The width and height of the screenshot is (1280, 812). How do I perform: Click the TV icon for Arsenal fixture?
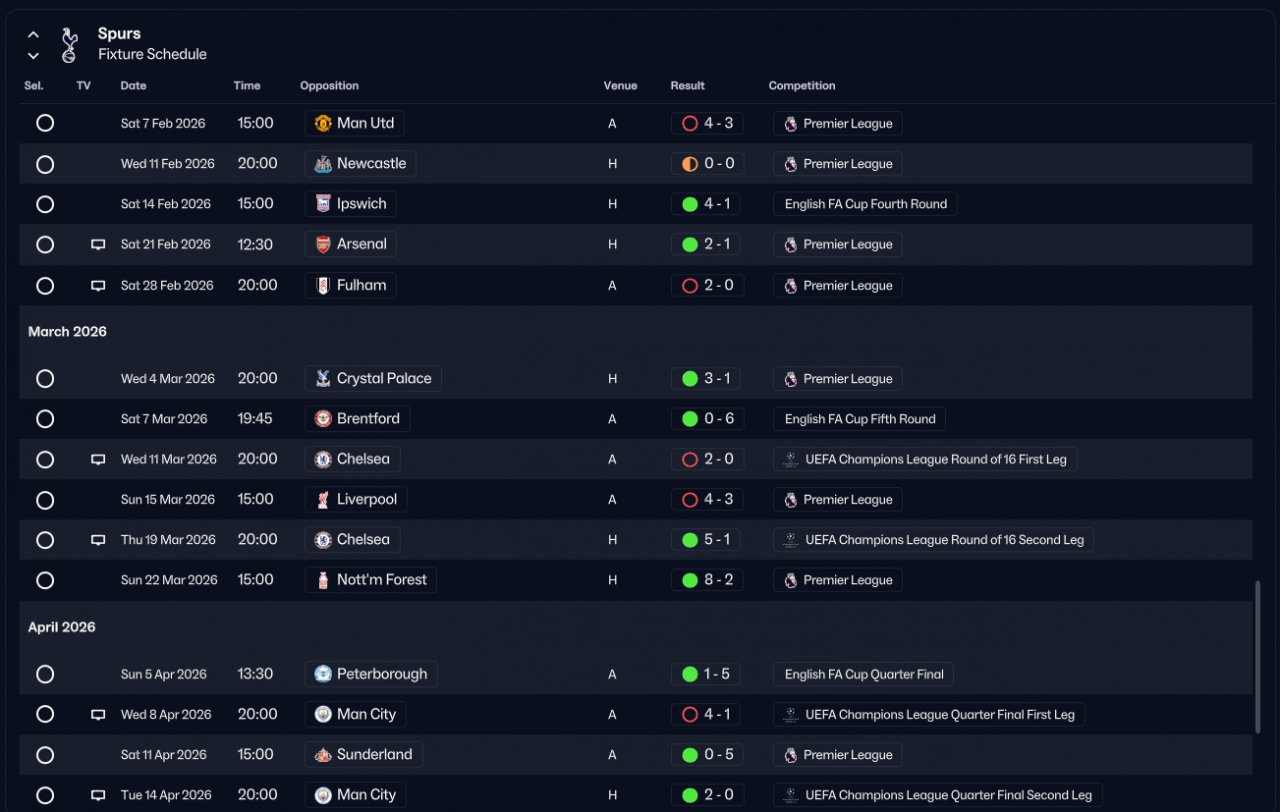click(x=98, y=245)
